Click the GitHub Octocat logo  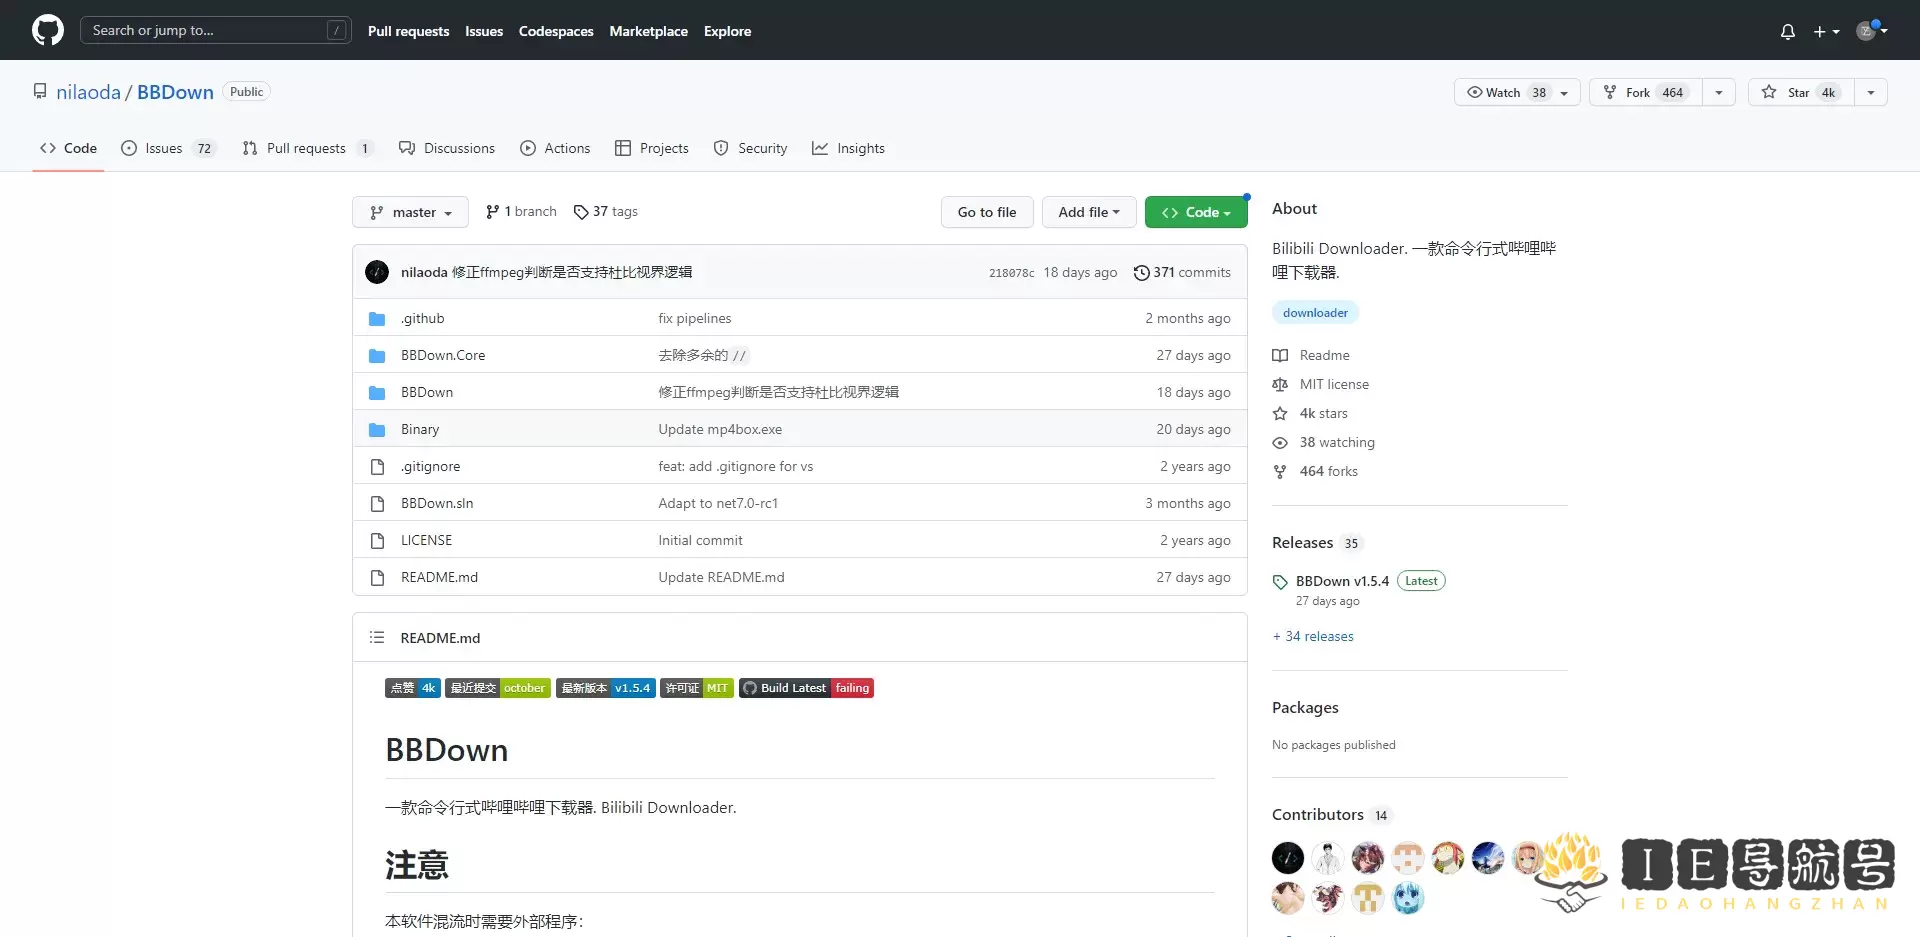[x=47, y=30]
